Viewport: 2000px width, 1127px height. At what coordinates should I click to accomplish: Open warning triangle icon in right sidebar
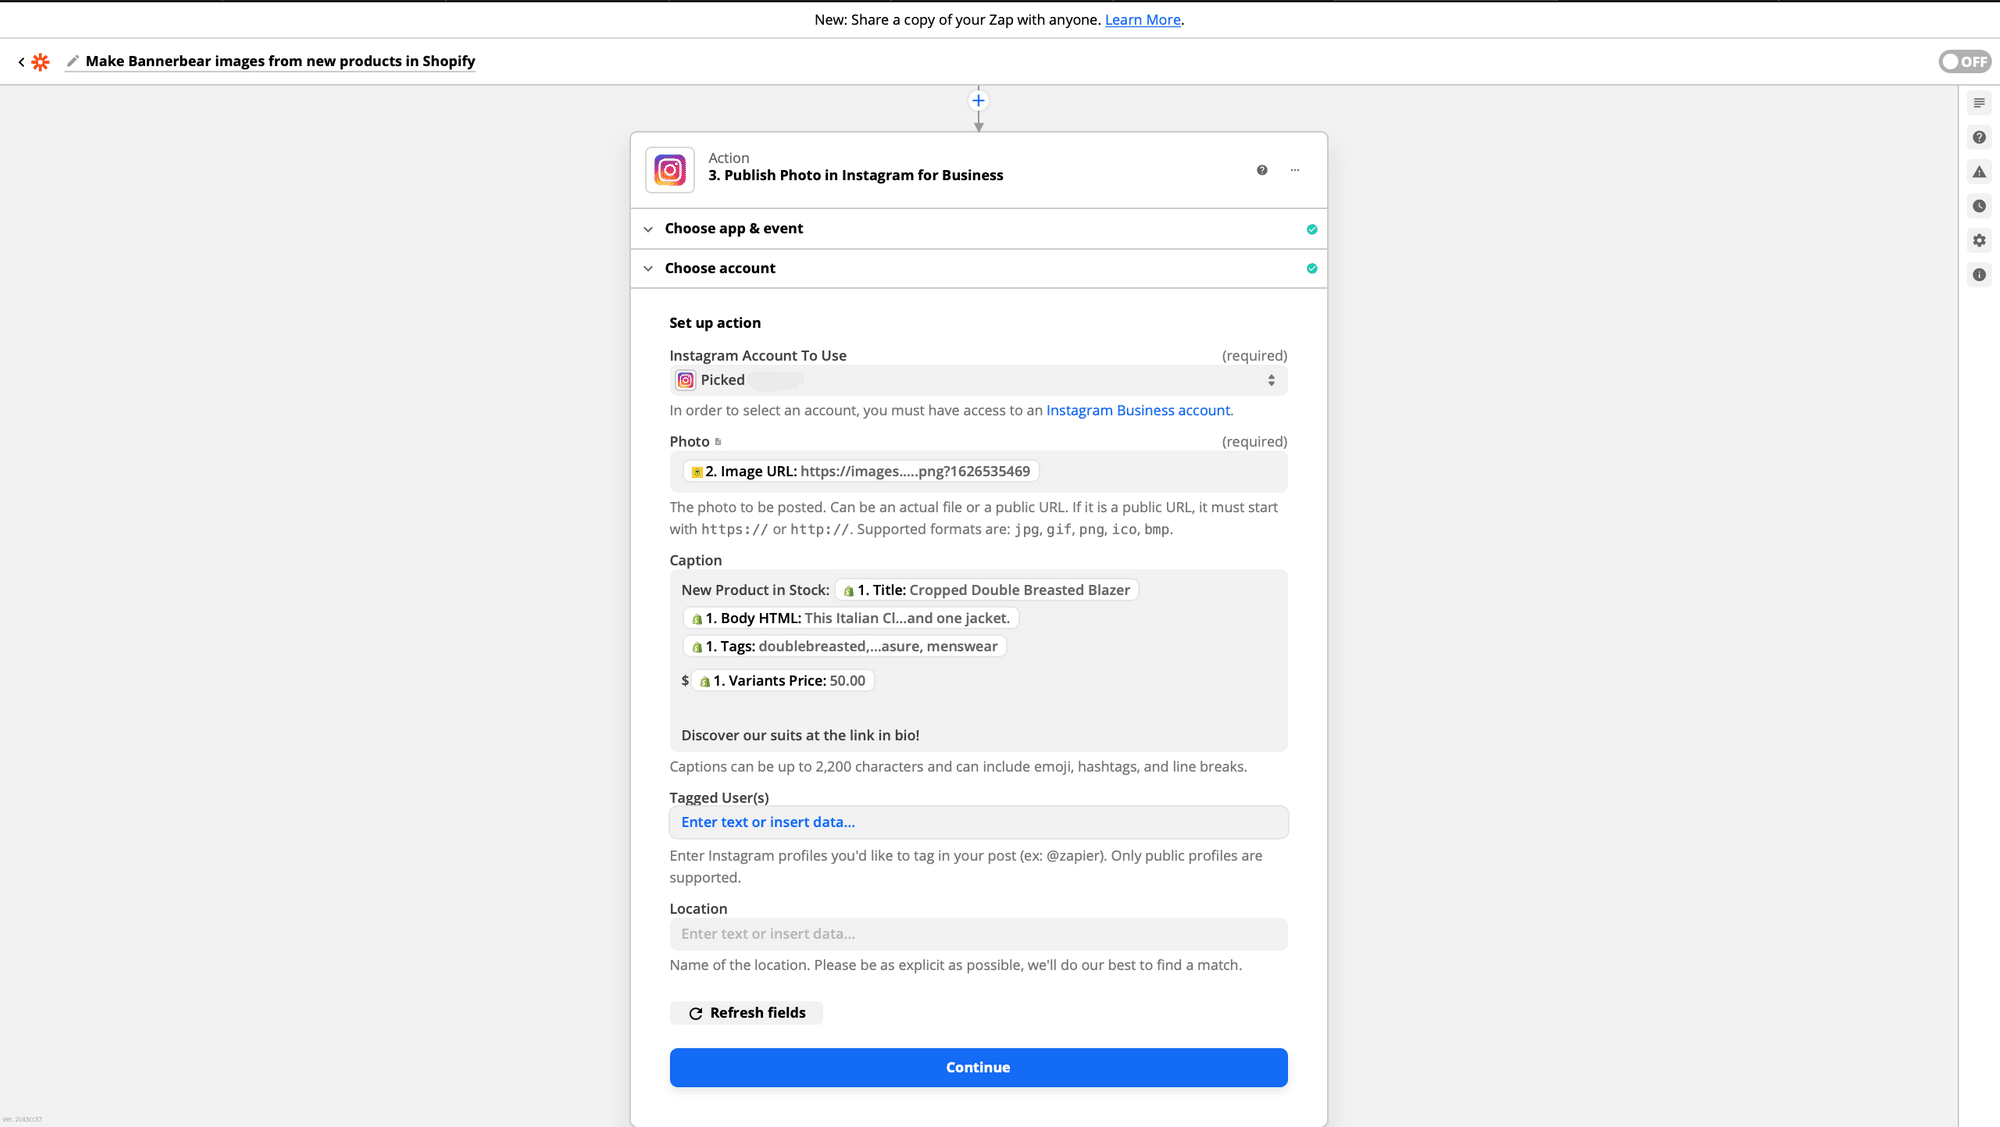(x=1979, y=172)
